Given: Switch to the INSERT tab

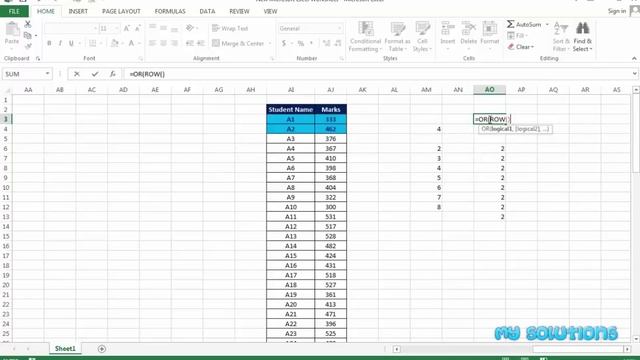Looking at the screenshot, I should [78, 11].
